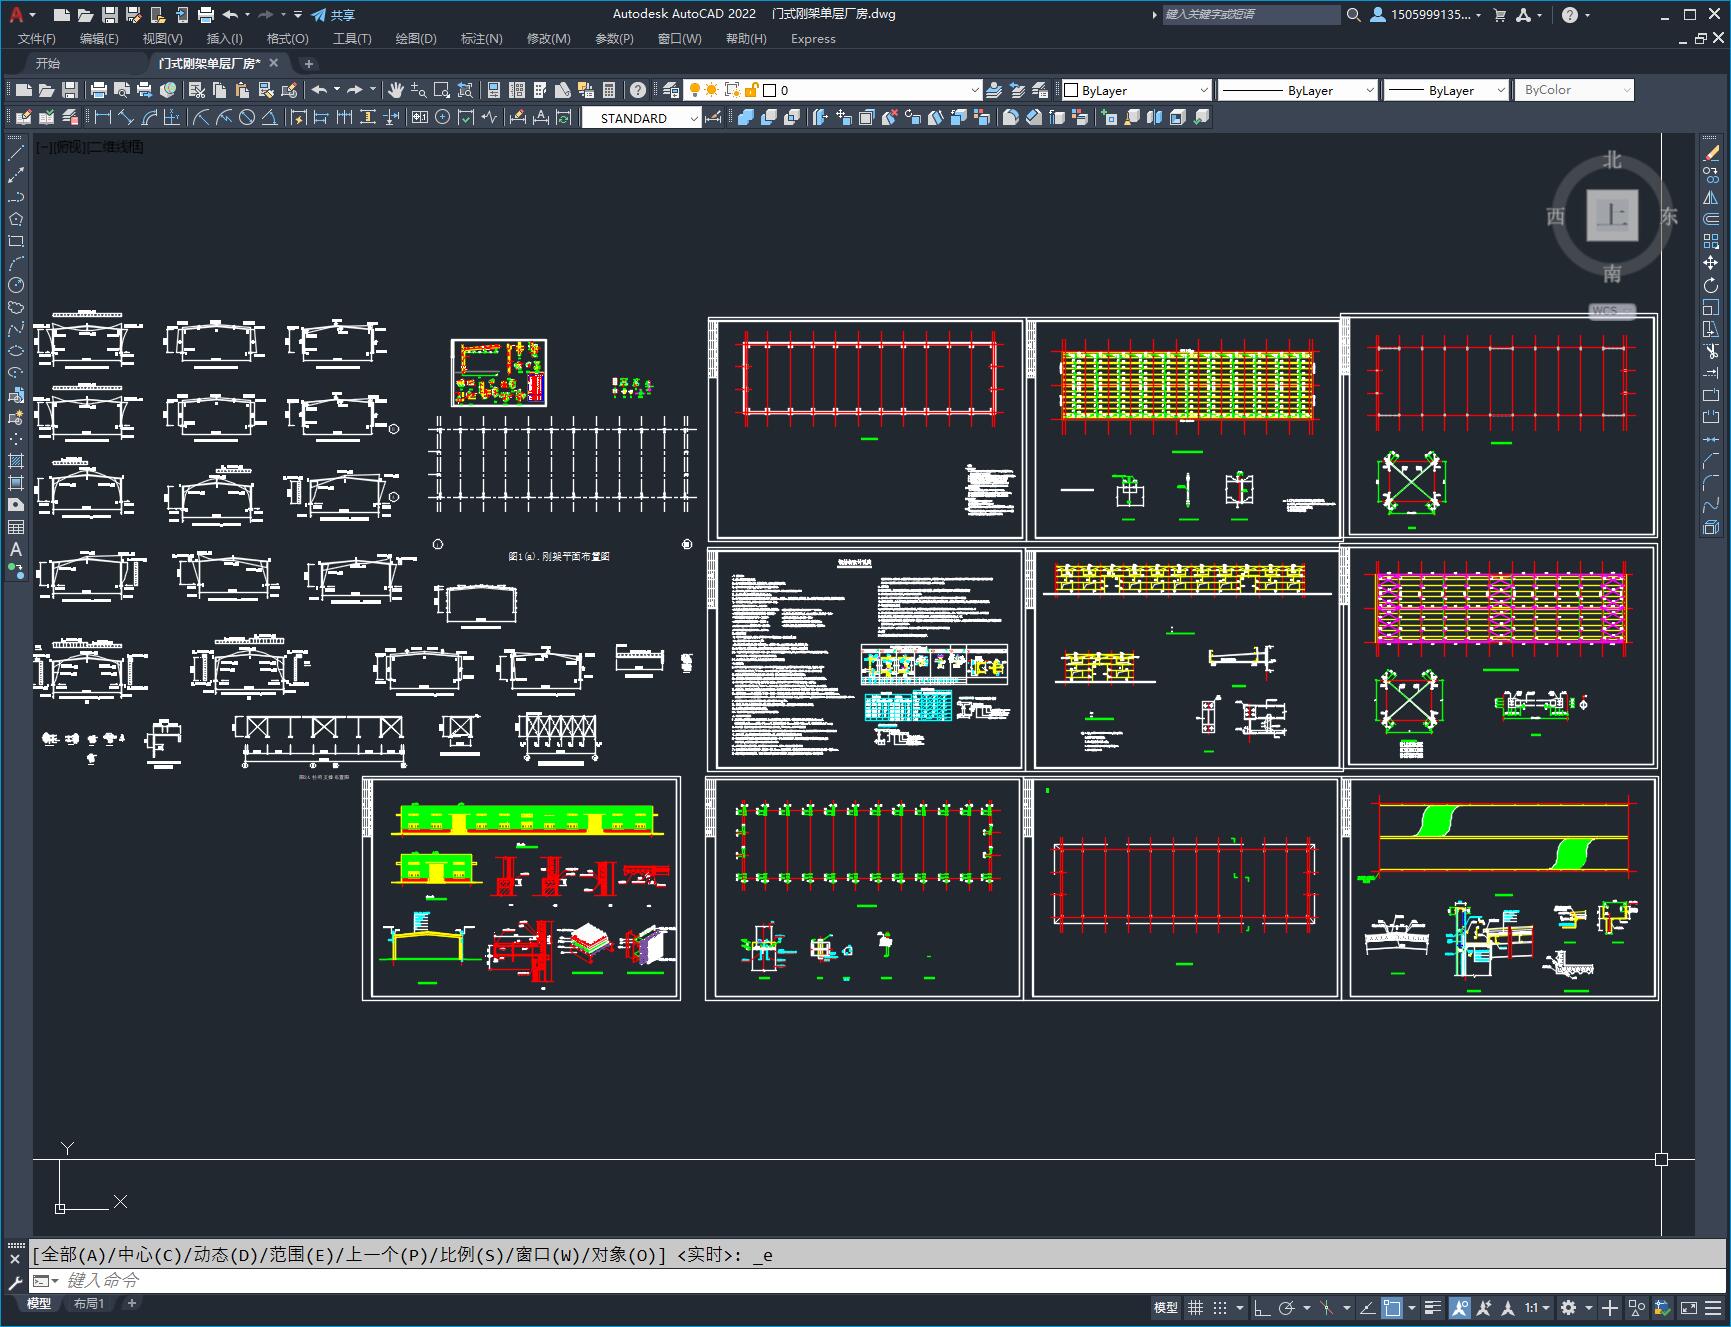Add a new layout with plus button

(x=131, y=1303)
